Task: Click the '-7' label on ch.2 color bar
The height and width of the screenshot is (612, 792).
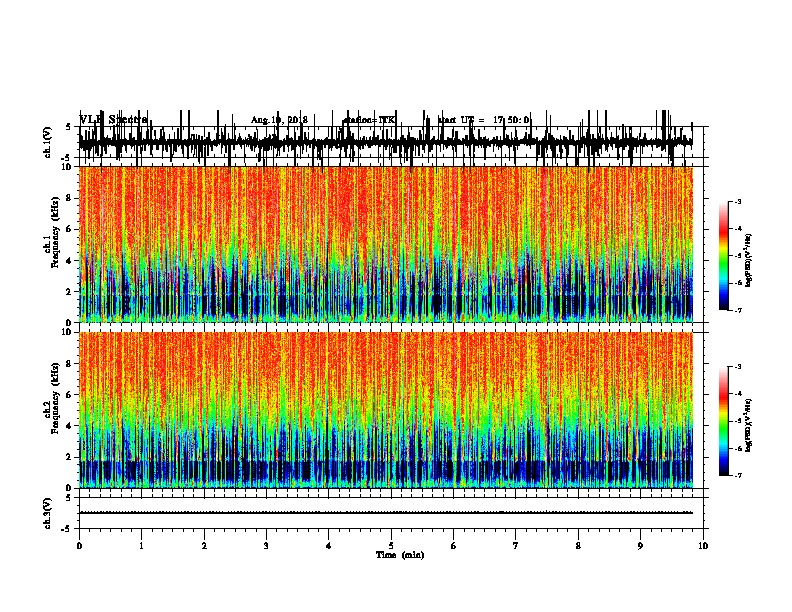Action: 737,476
